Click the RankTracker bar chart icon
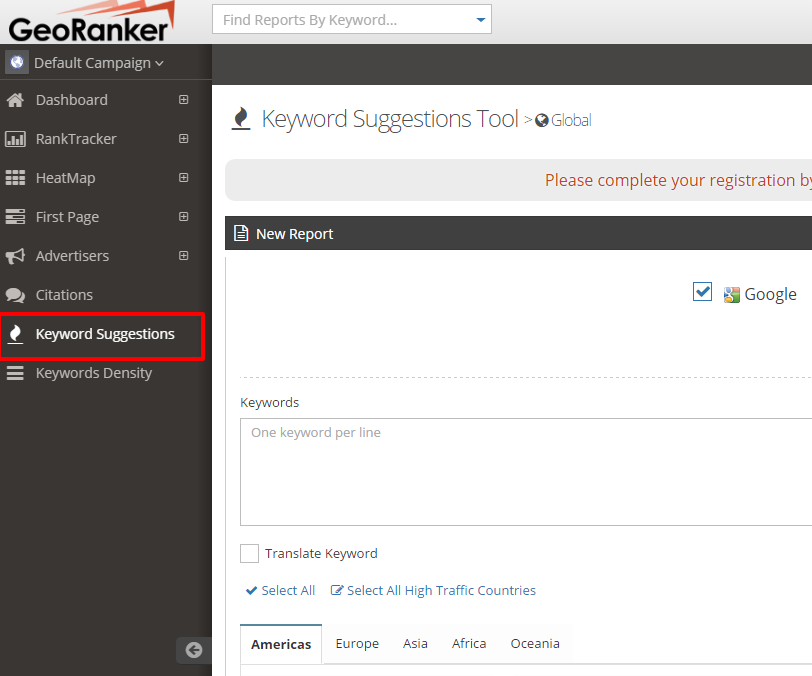 pyautogui.click(x=15, y=139)
